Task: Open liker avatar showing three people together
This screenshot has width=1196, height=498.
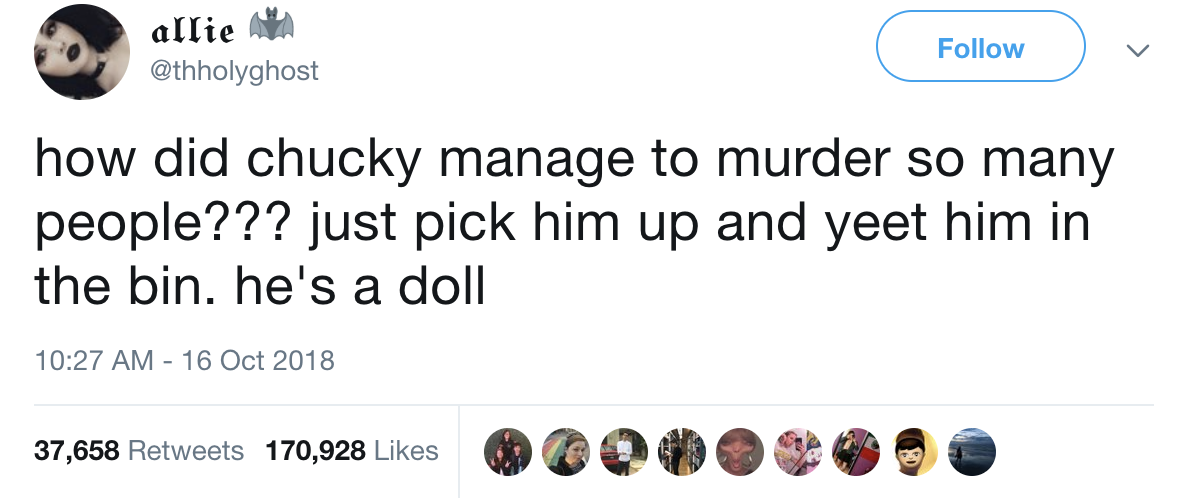Action: point(506,451)
